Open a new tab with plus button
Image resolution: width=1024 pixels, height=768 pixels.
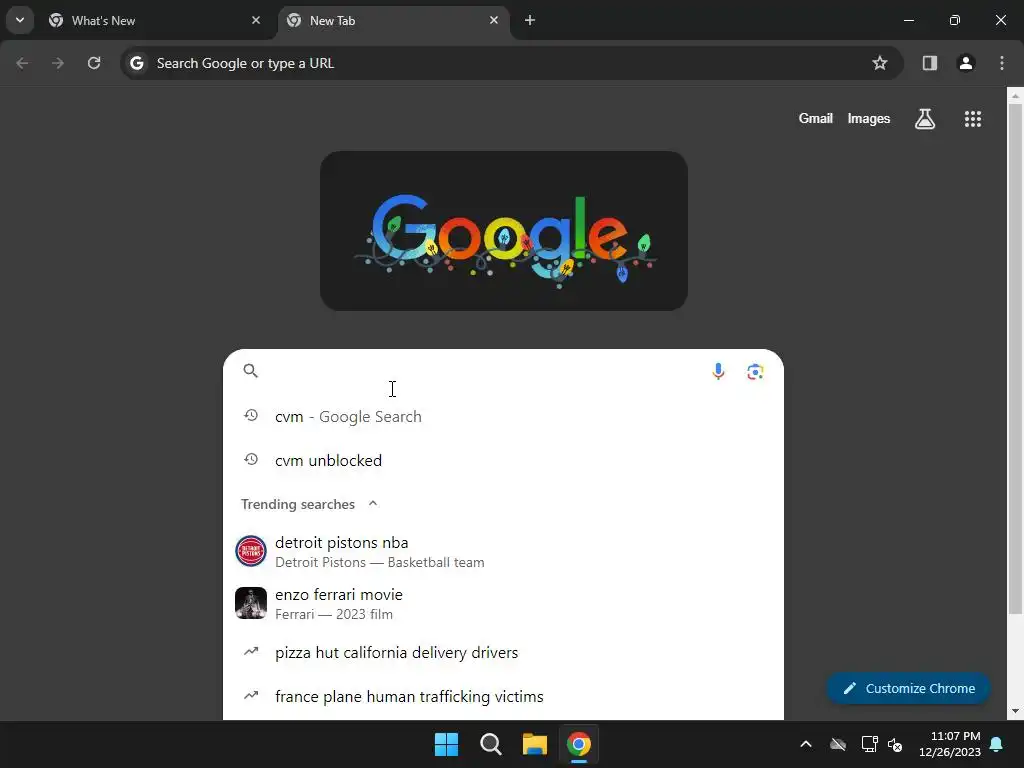tap(530, 20)
